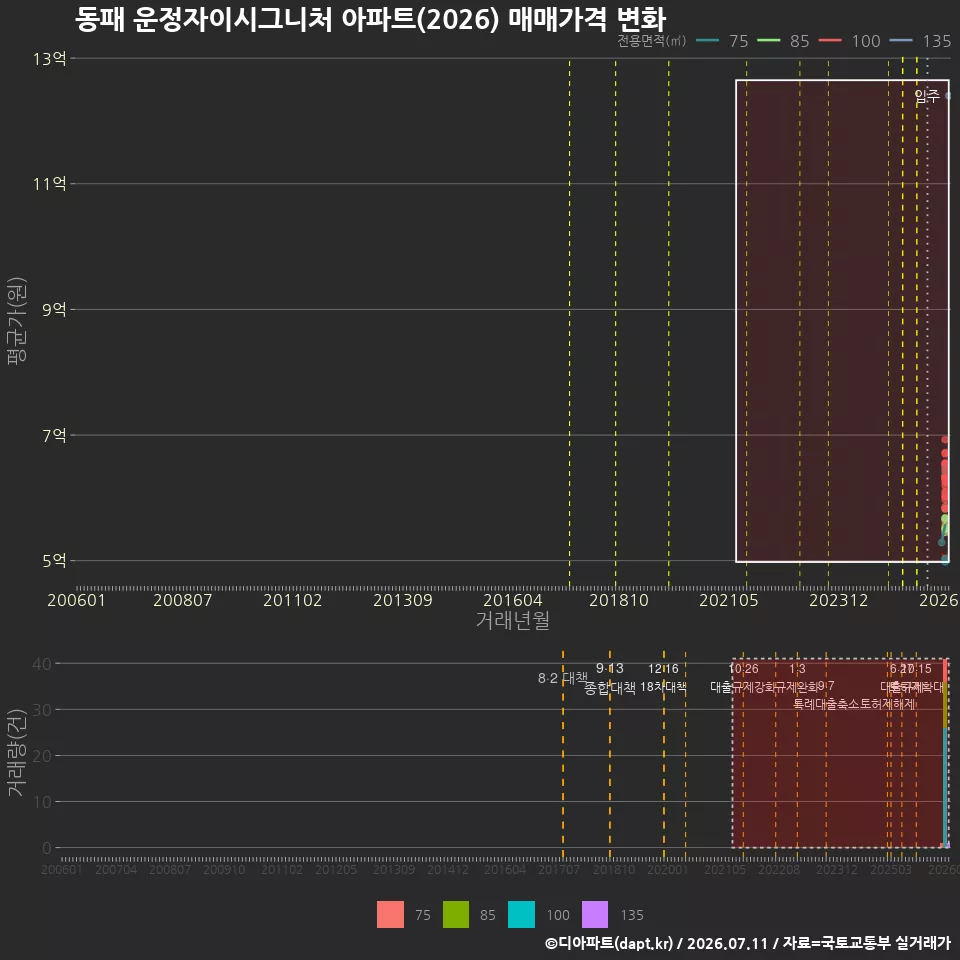Click the '30' volume axis label
This screenshot has height=960, width=960.
pyautogui.click(x=42, y=710)
